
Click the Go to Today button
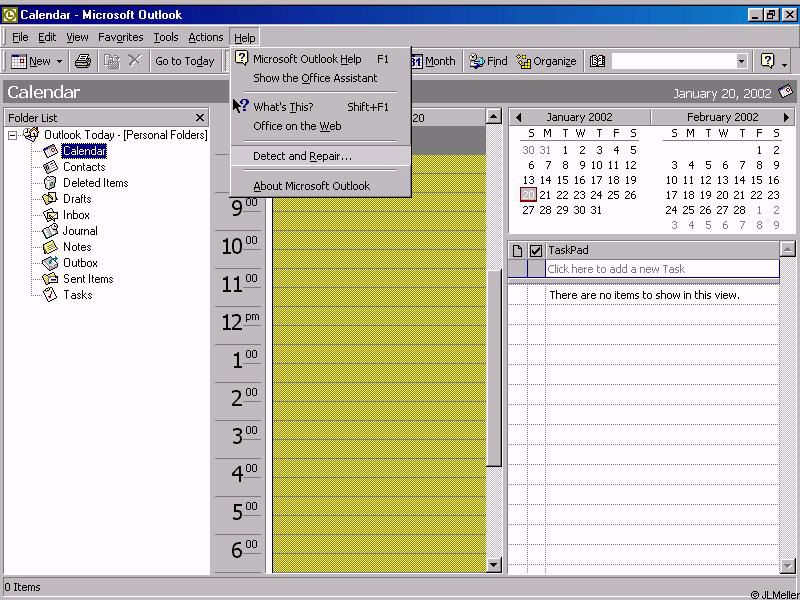(184, 61)
